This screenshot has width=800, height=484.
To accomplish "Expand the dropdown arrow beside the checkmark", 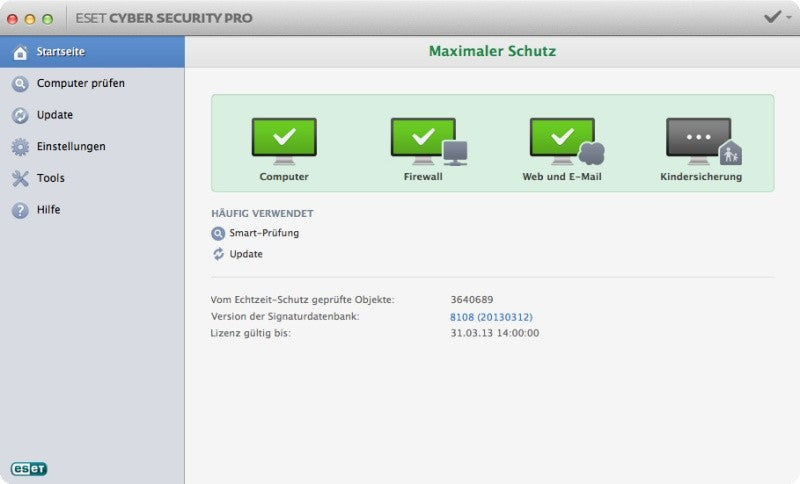I will [x=789, y=18].
